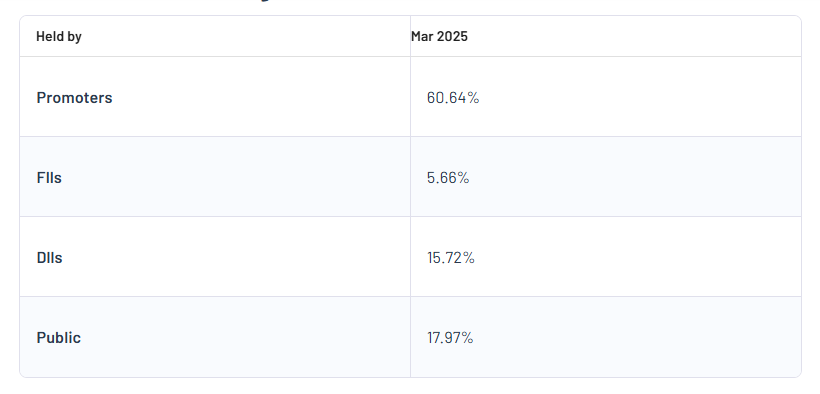Click the "Held by" column header
This screenshot has height=394, width=820.
pyautogui.click(x=59, y=37)
